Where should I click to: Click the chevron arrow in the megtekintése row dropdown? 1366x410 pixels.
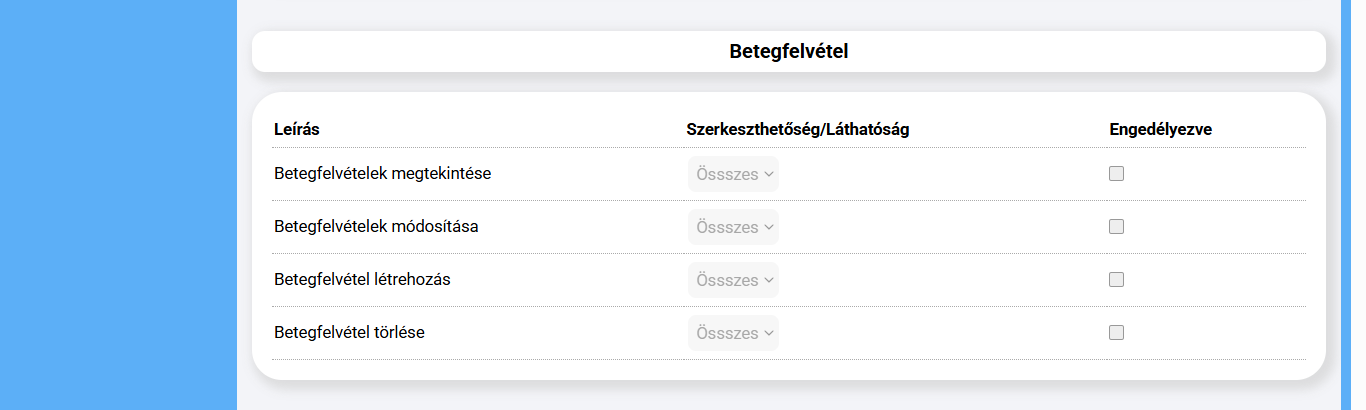[769, 174]
